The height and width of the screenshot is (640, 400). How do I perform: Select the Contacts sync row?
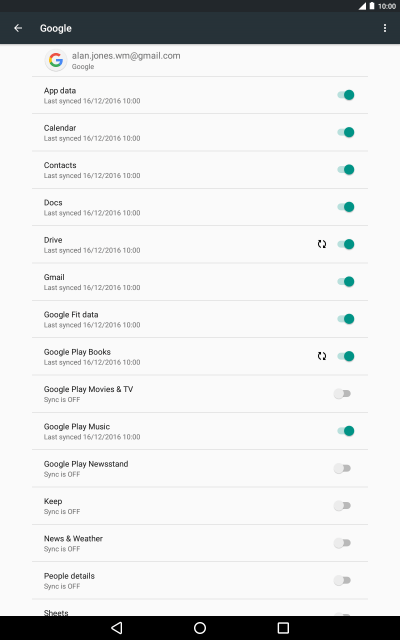200,170
